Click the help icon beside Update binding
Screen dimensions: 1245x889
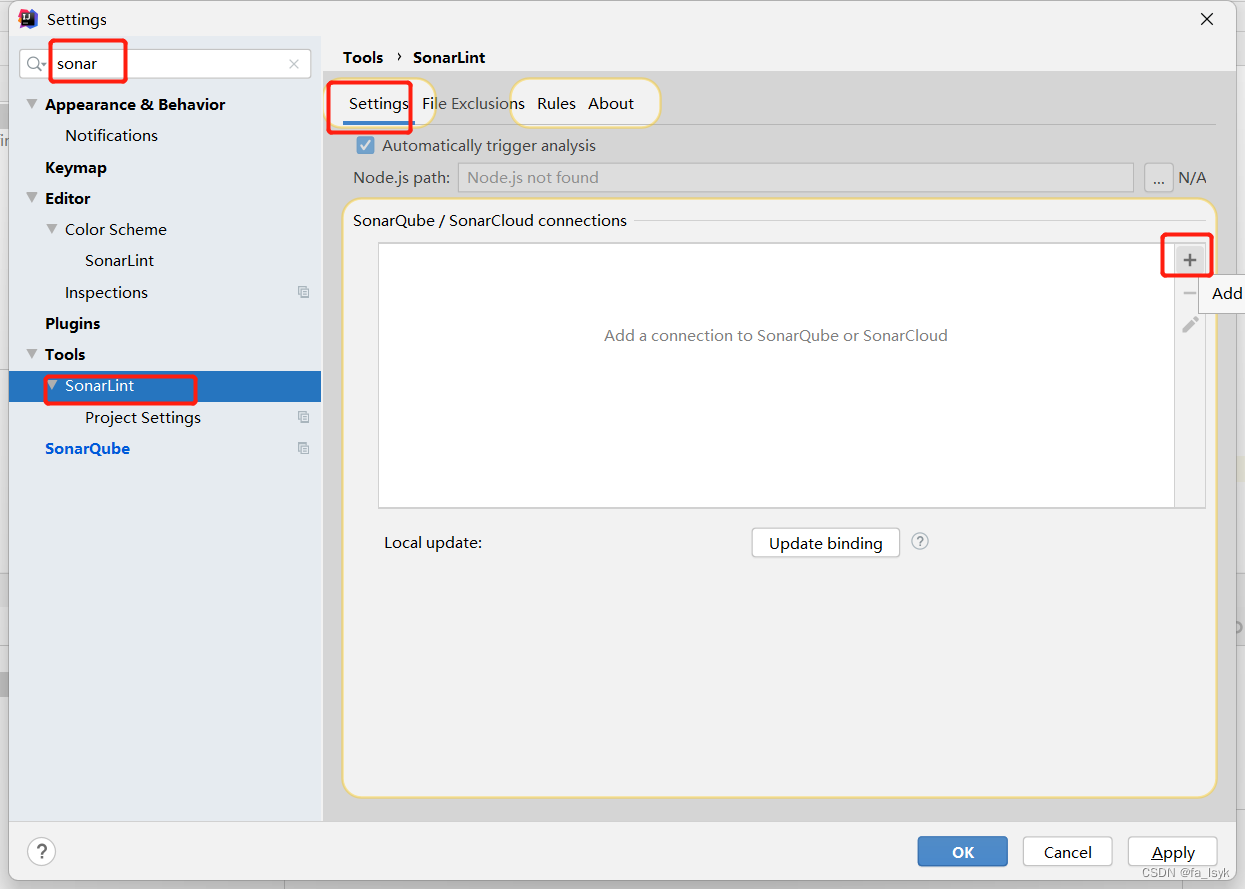tap(920, 541)
